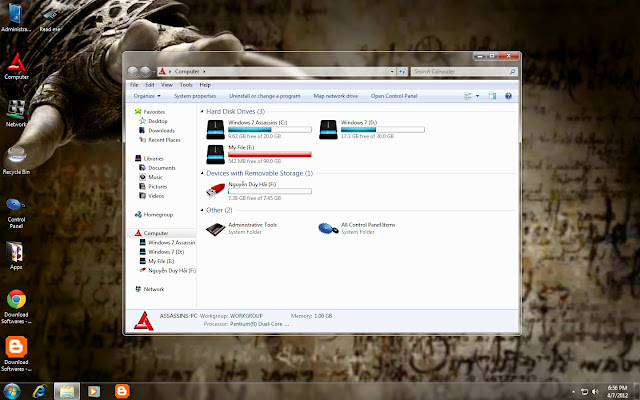Open the Help menu
This screenshot has width=640, height=400.
pos(205,85)
